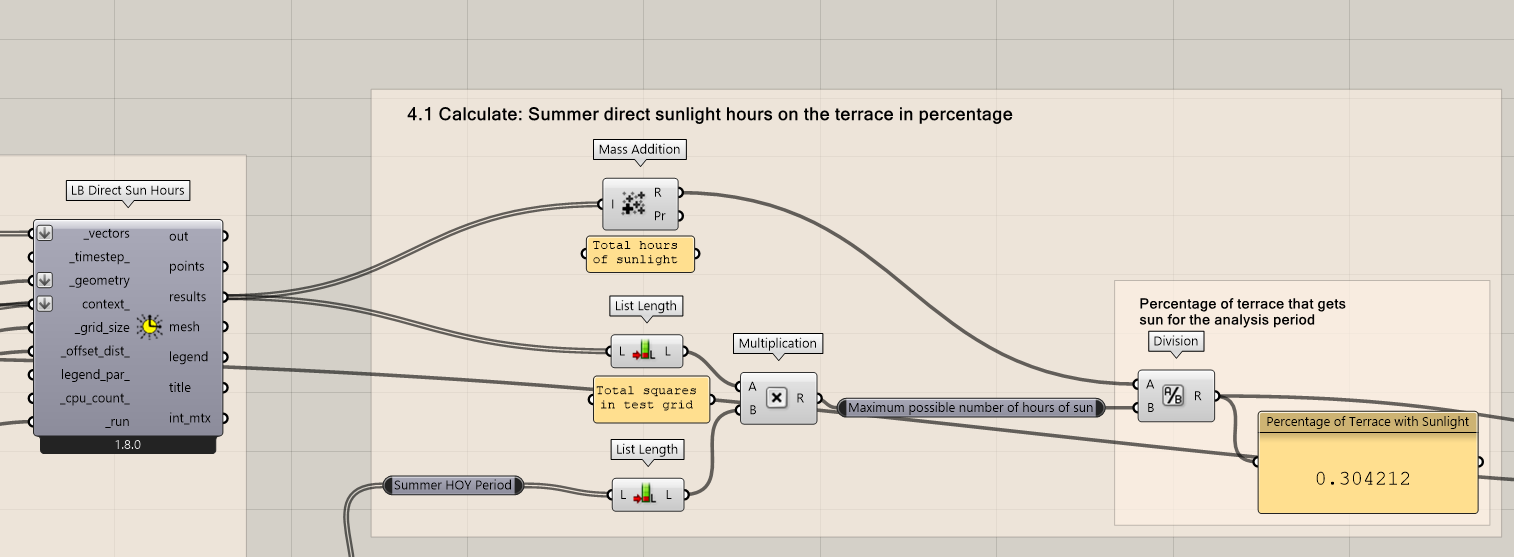This screenshot has height=557, width=1514.
Task: Select the Summer HOY Period parameter
Action: pos(452,485)
